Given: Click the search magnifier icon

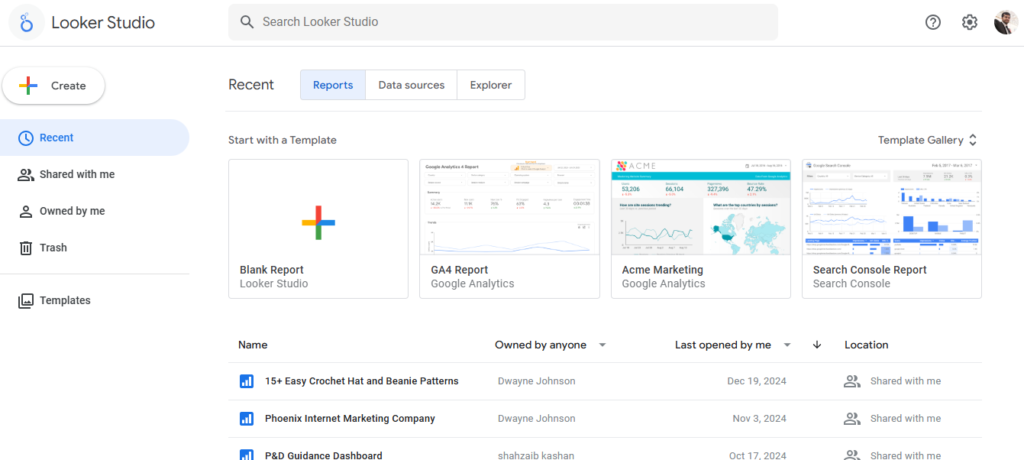Looking at the screenshot, I should click(x=246, y=22).
